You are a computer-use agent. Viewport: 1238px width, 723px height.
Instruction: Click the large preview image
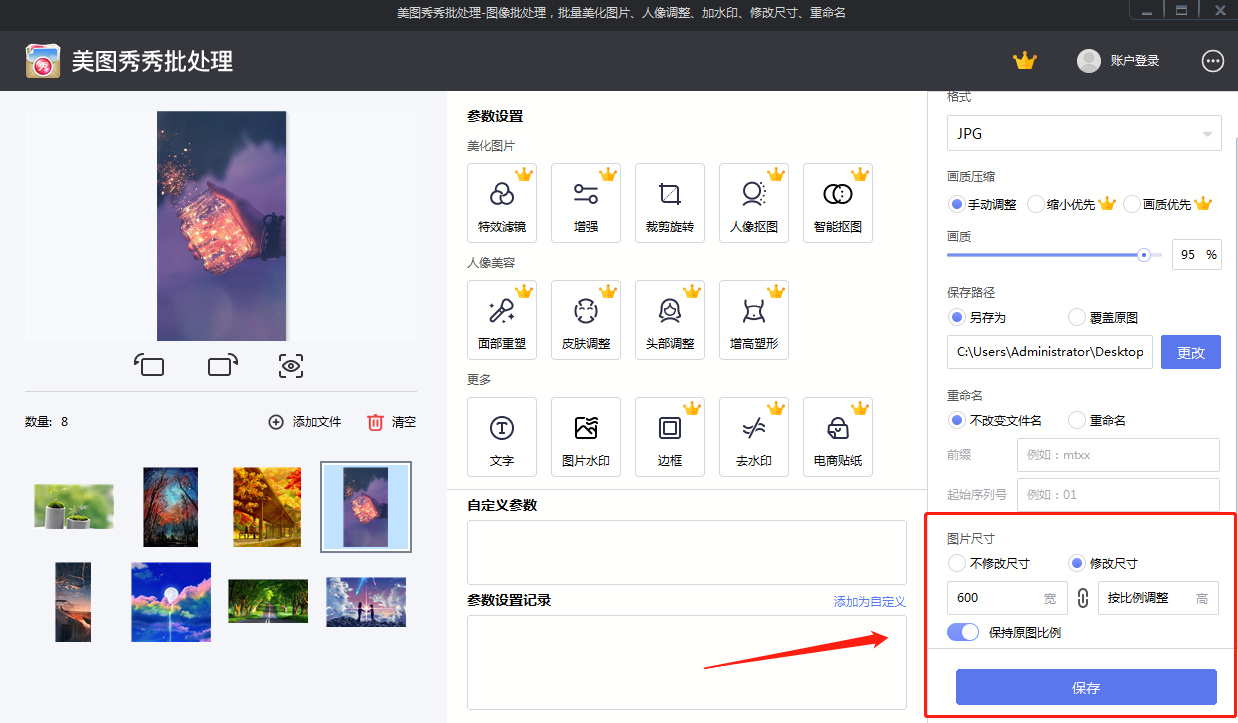(x=222, y=226)
